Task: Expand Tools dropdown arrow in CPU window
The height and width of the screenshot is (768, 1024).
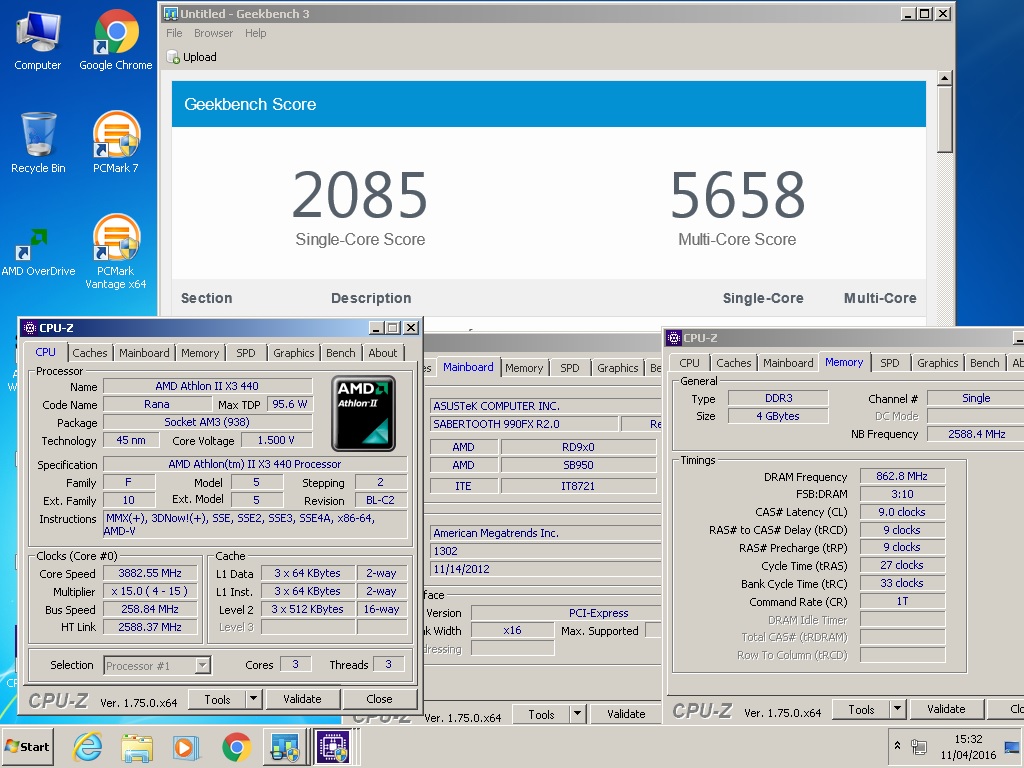Action: 254,699
